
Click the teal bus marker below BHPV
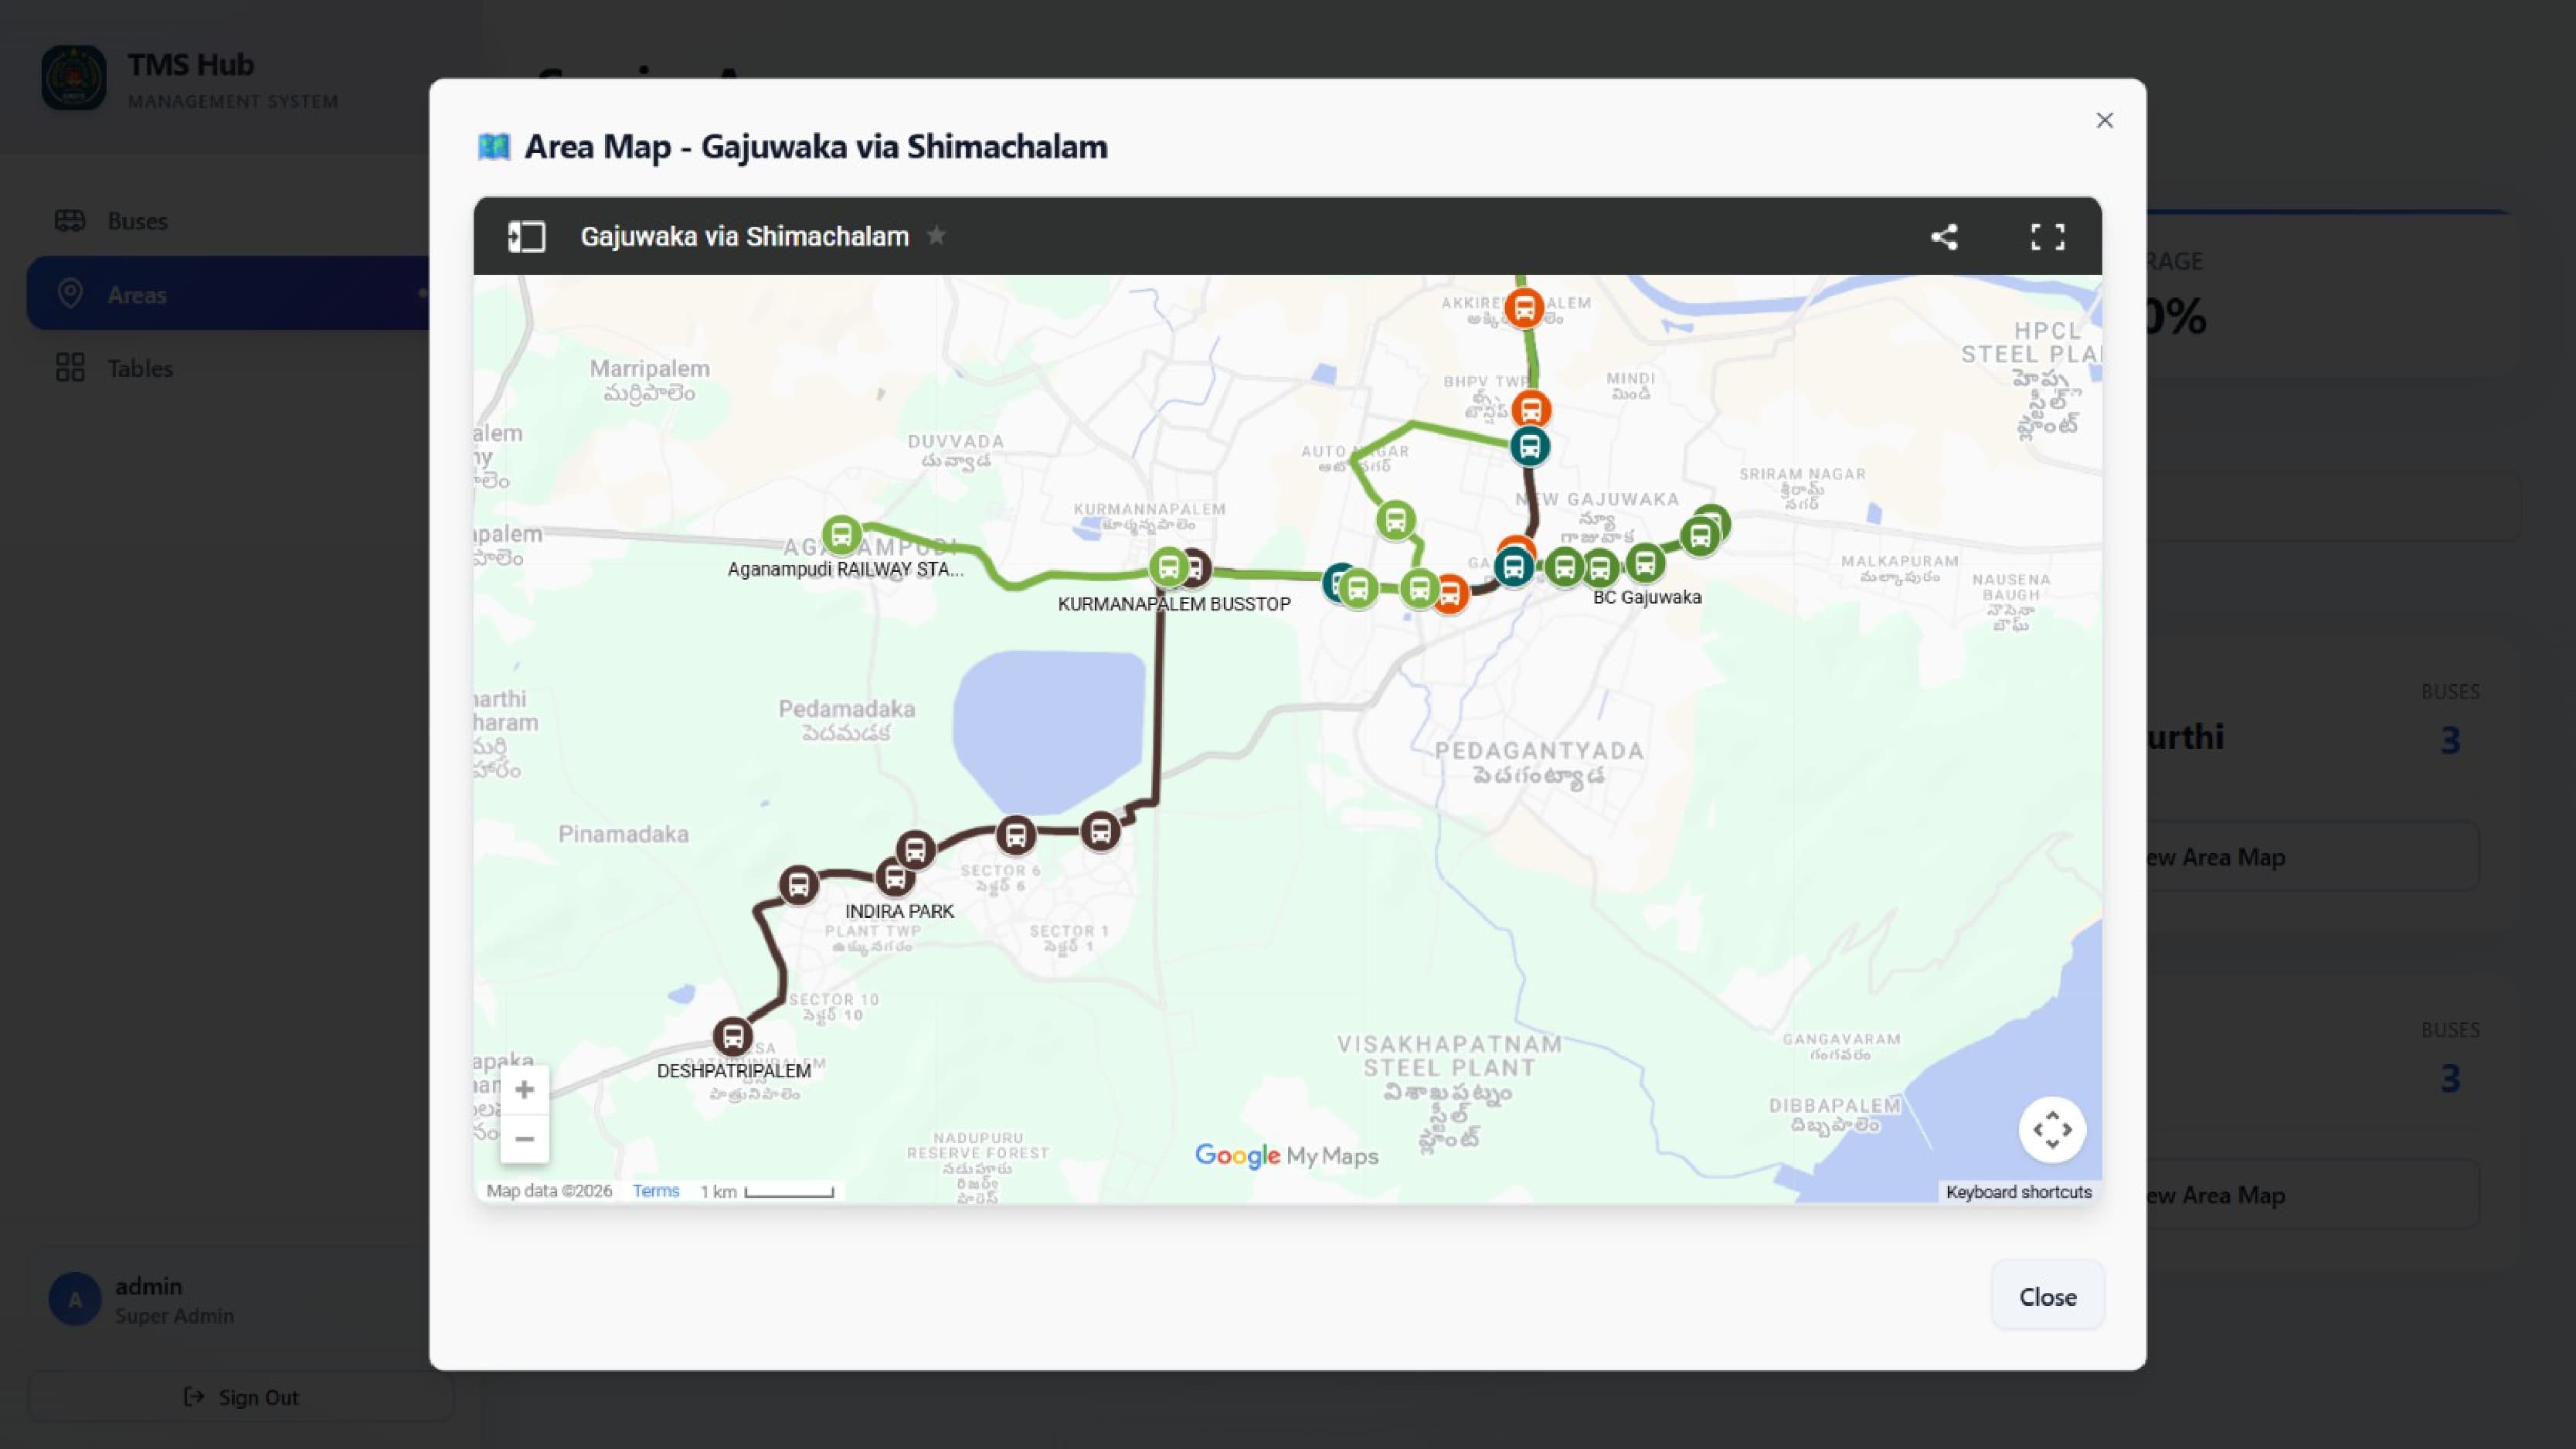click(1530, 447)
